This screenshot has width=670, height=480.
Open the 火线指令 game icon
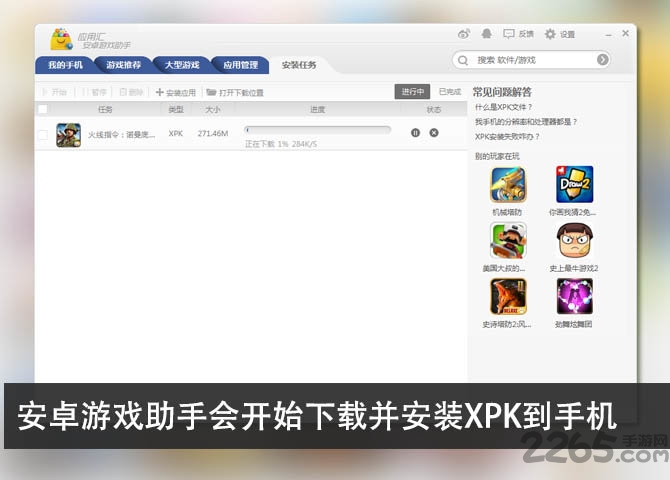tap(68, 135)
